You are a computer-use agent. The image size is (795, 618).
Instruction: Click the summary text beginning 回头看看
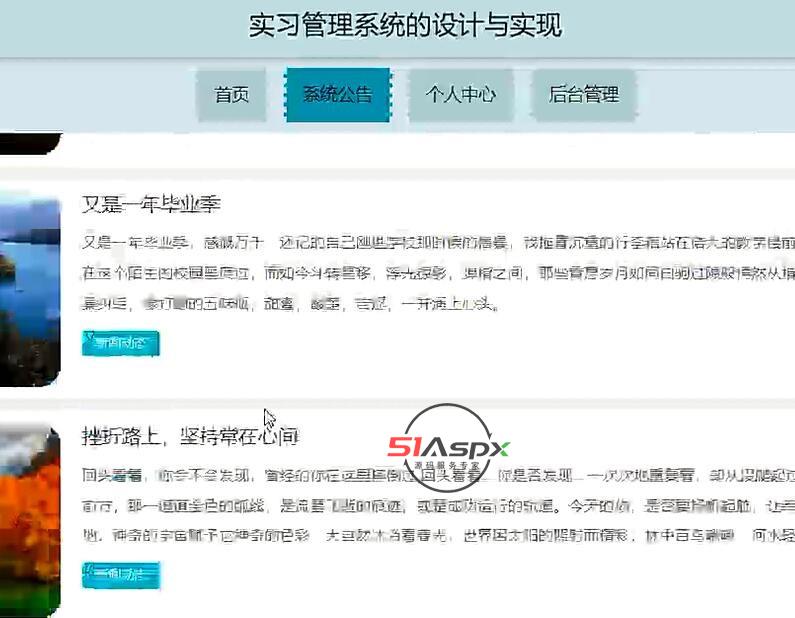(438, 505)
